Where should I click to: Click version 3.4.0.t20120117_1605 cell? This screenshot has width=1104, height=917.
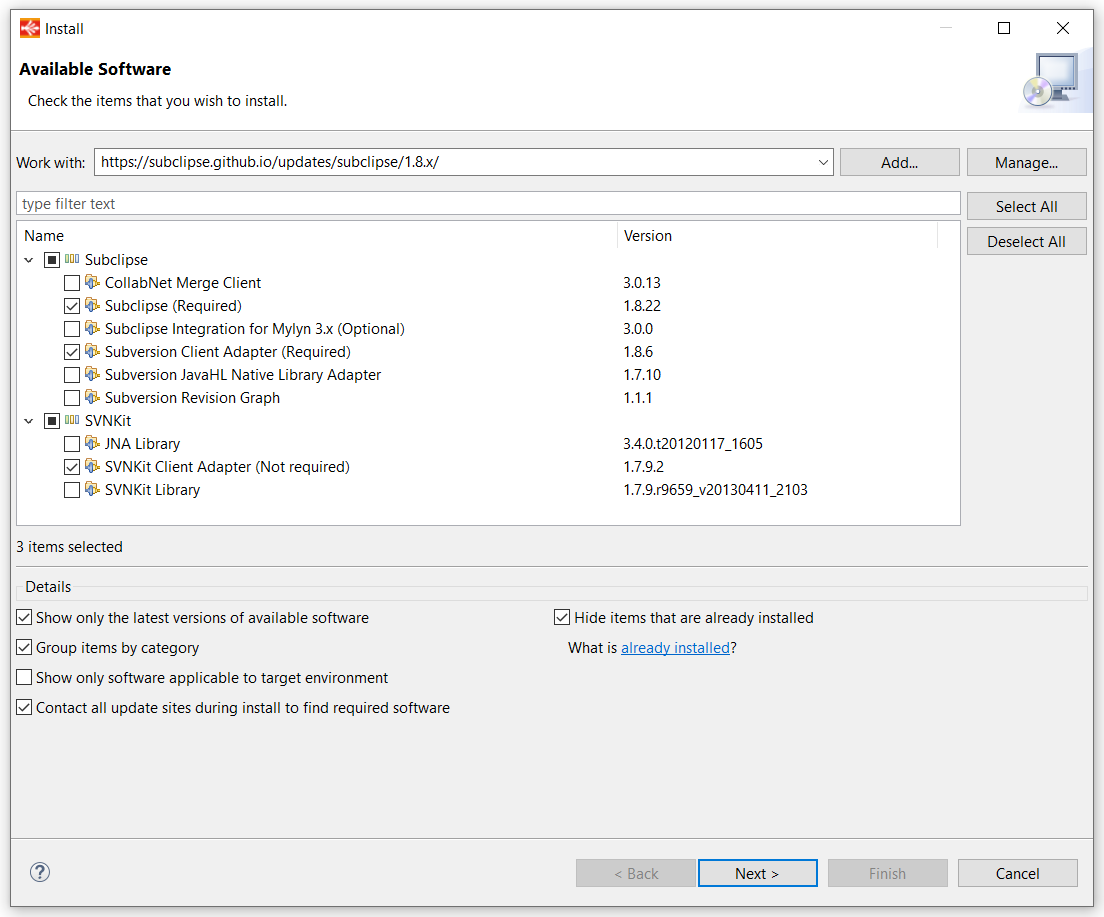click(693, 444)
